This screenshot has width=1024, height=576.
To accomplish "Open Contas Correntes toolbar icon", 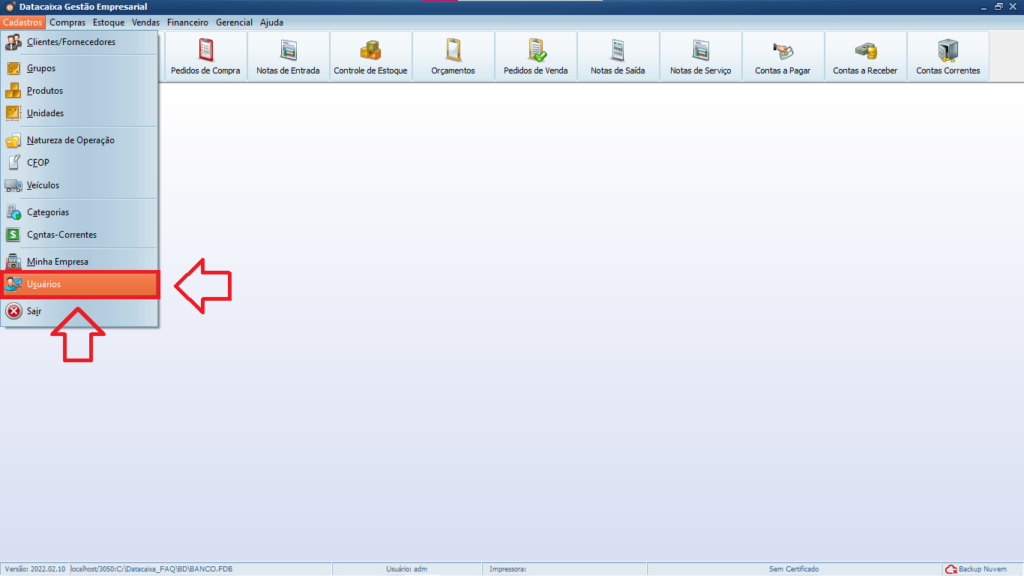I will click(x=948, y=50).
